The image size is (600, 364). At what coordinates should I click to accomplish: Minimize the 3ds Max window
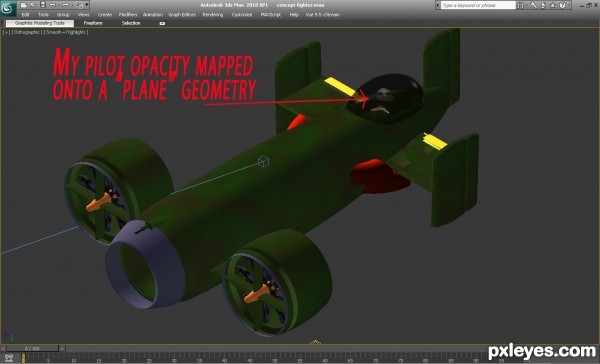[582, 5]
